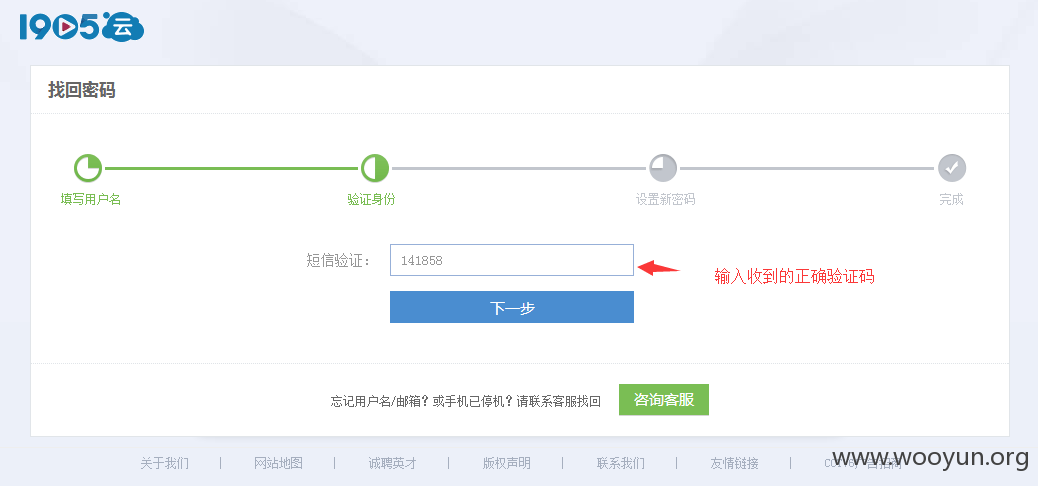Click the green progress line between steps

tap(231, 168)
